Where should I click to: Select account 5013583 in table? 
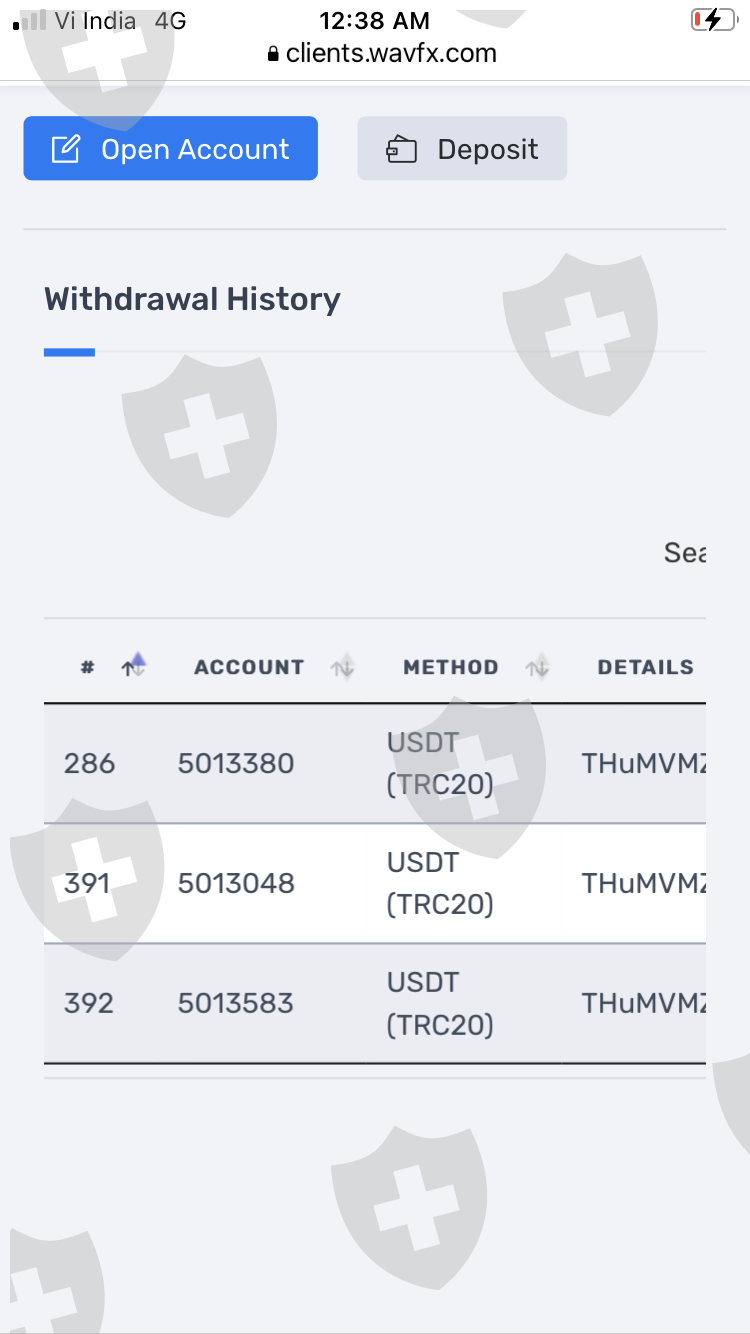click(236, 1004)
